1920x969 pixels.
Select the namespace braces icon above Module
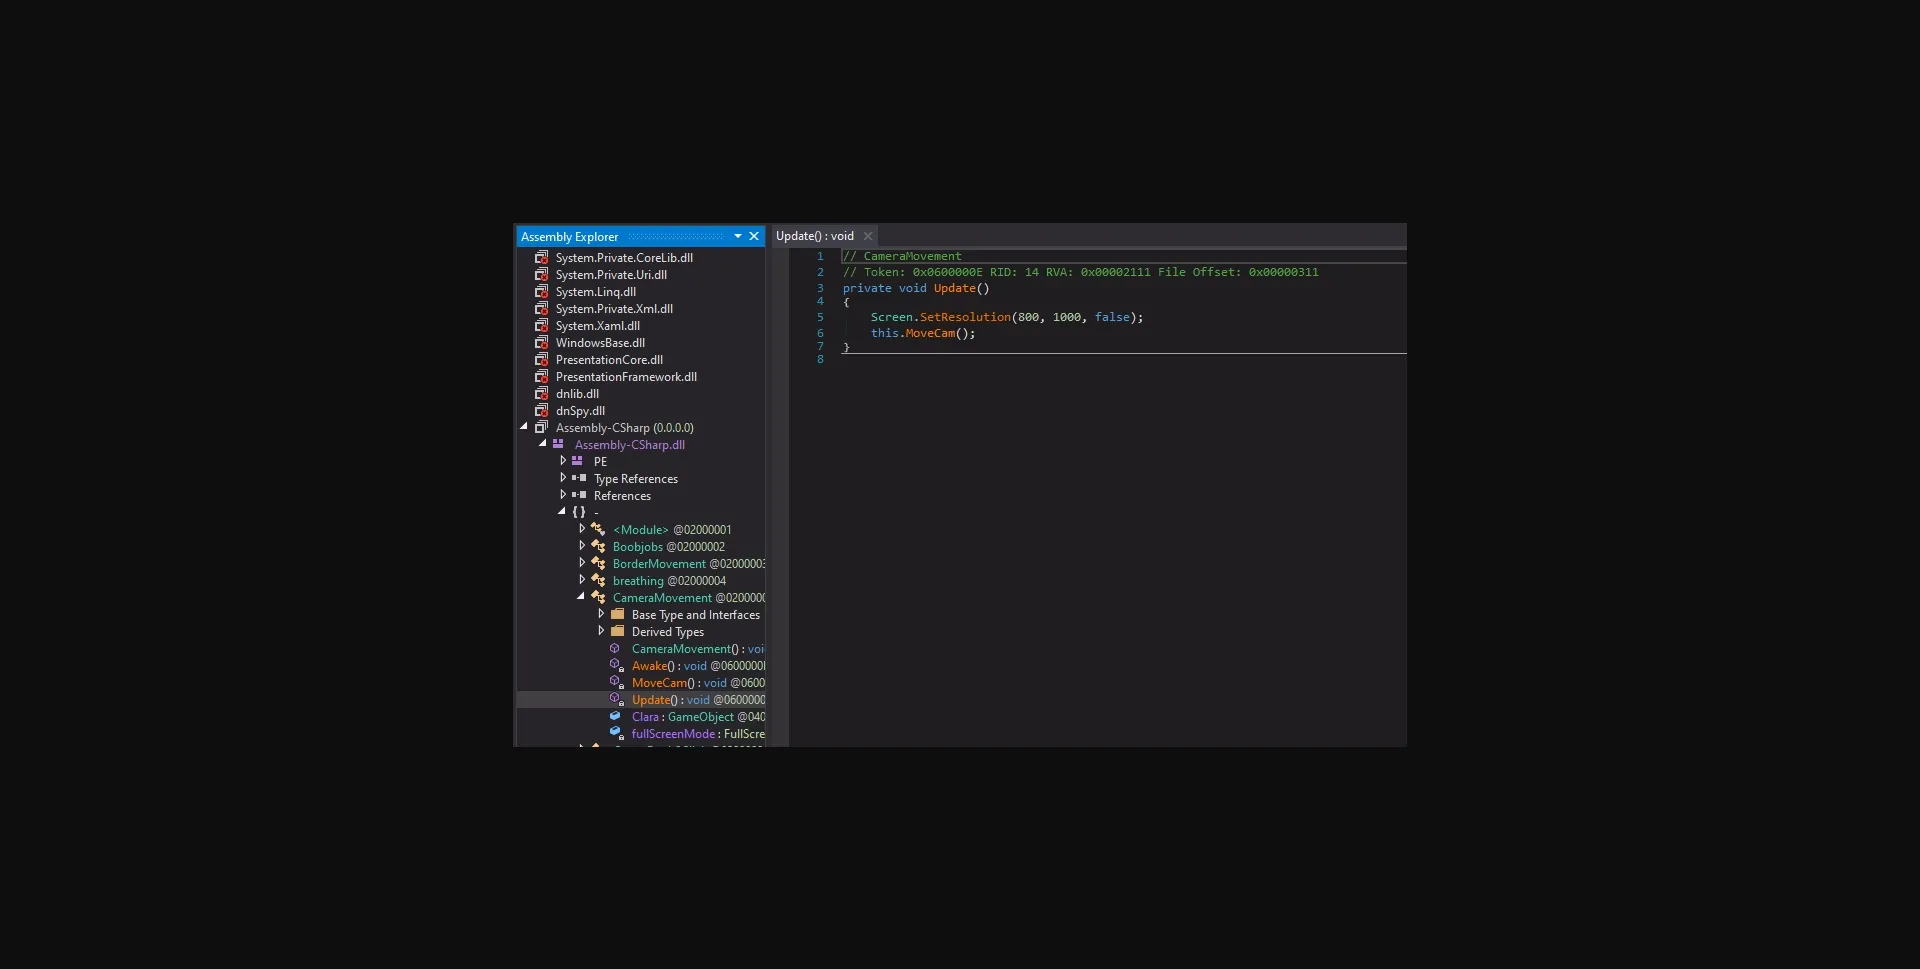[578, 511]
